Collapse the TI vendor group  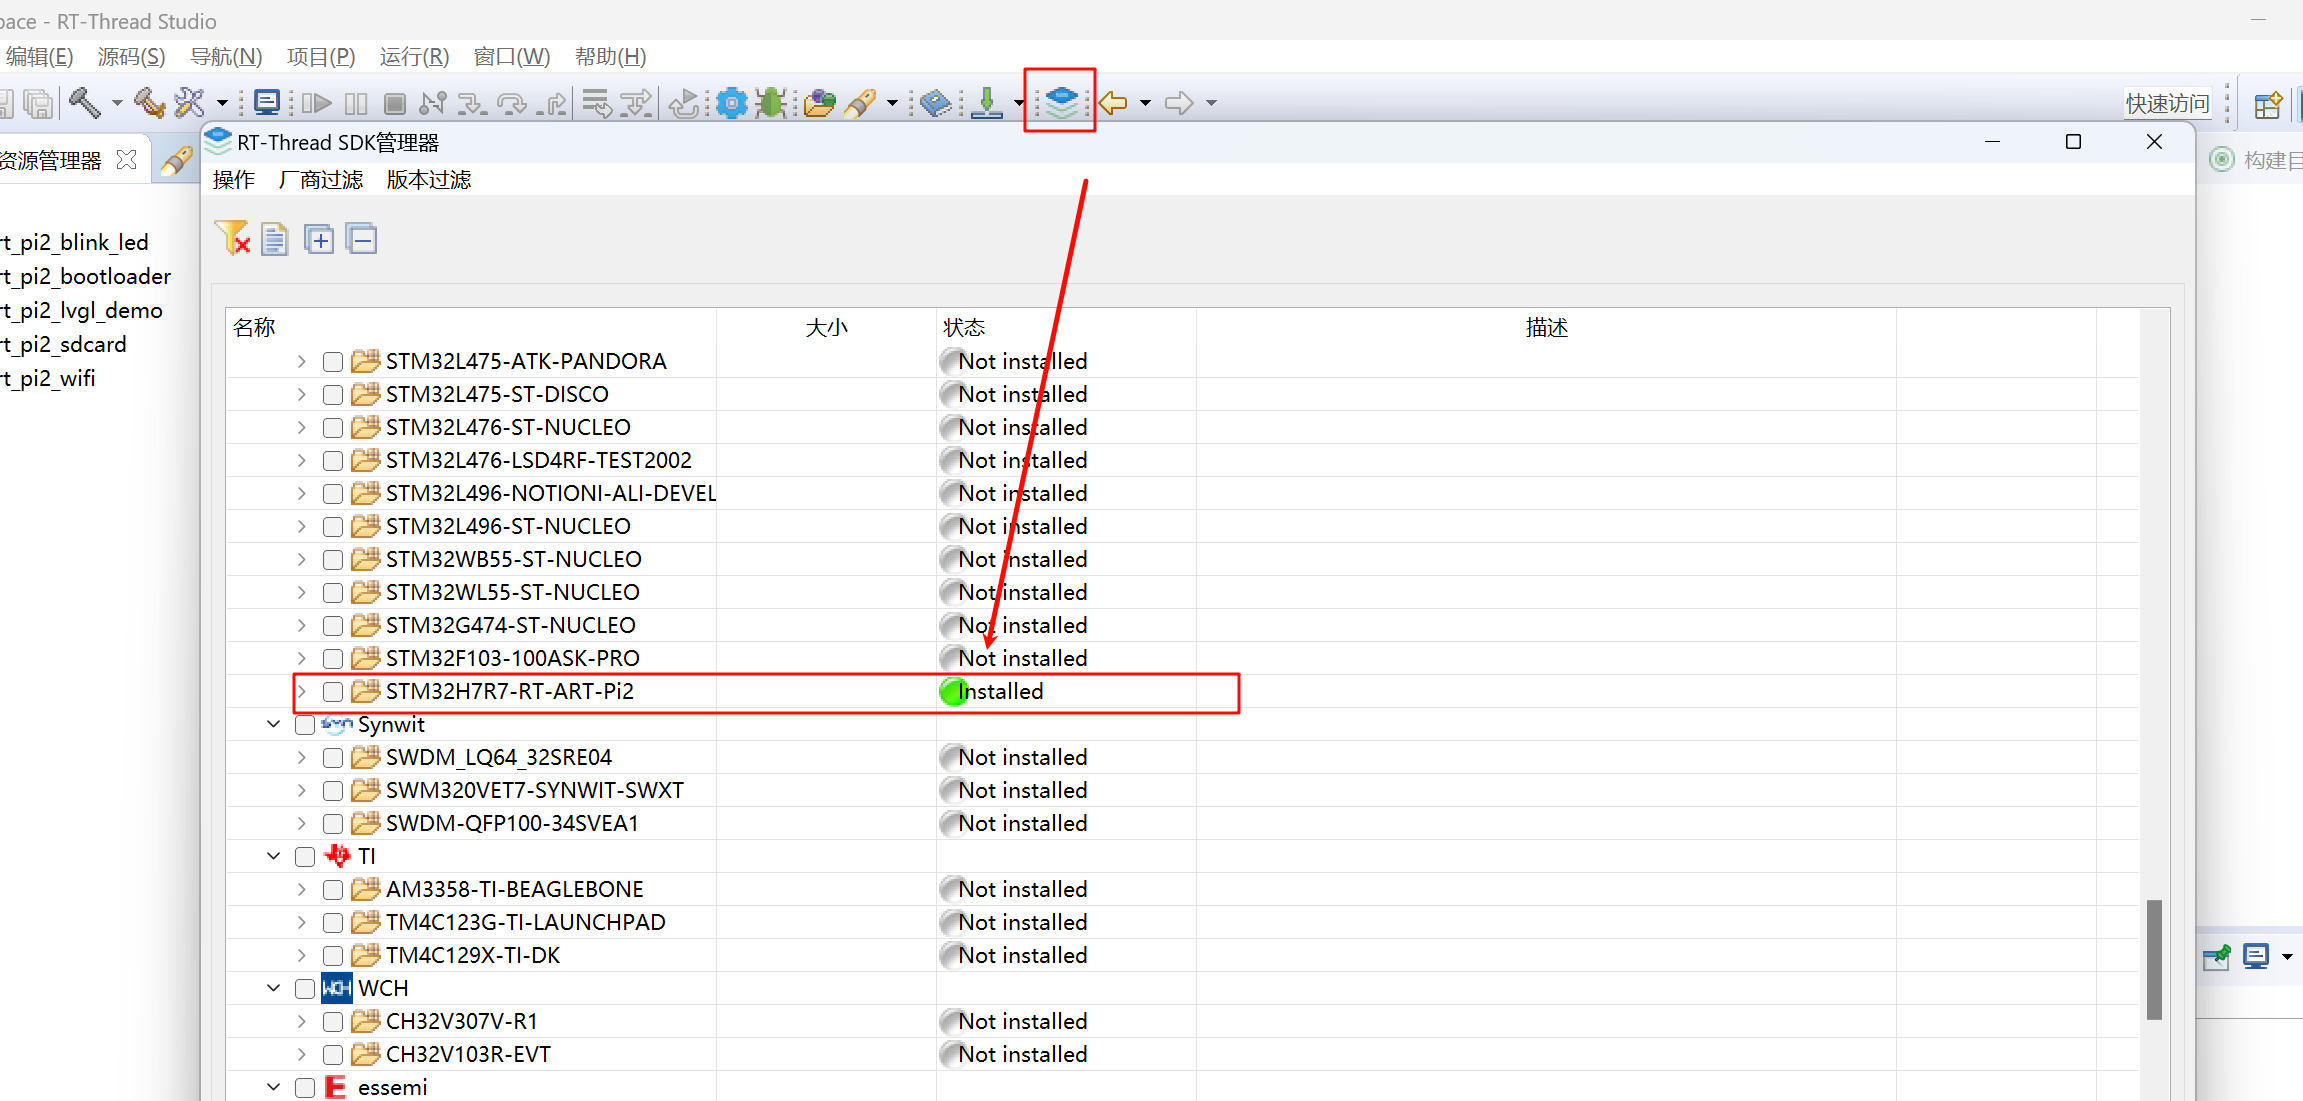click(x=273, y=856)
